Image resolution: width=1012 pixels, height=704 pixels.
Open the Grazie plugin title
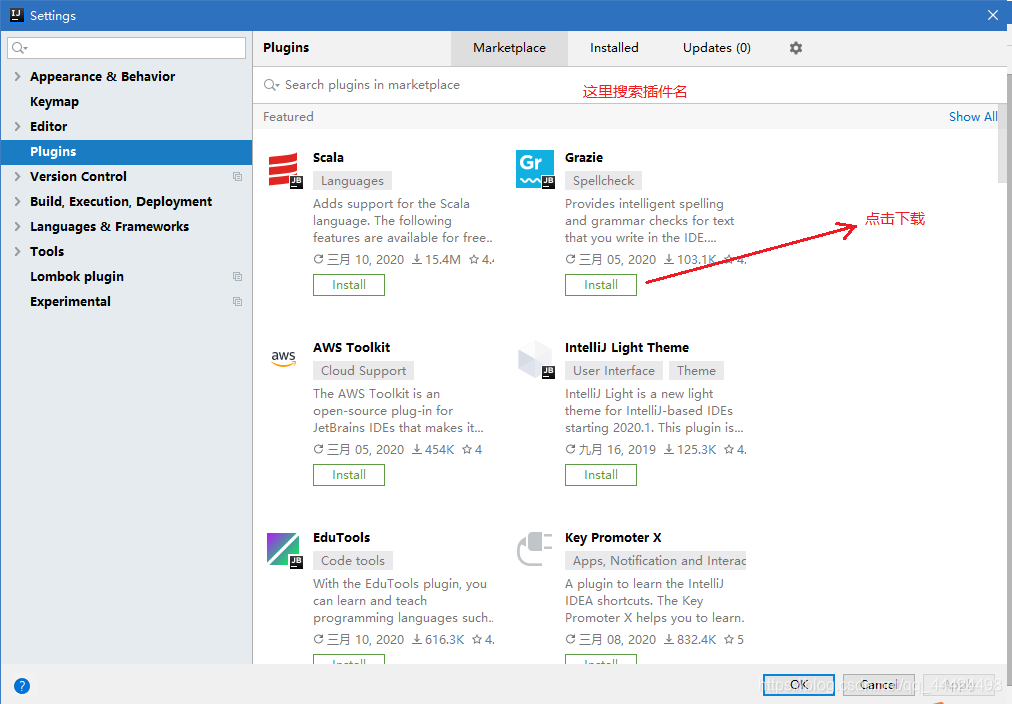tap(583, 157)
